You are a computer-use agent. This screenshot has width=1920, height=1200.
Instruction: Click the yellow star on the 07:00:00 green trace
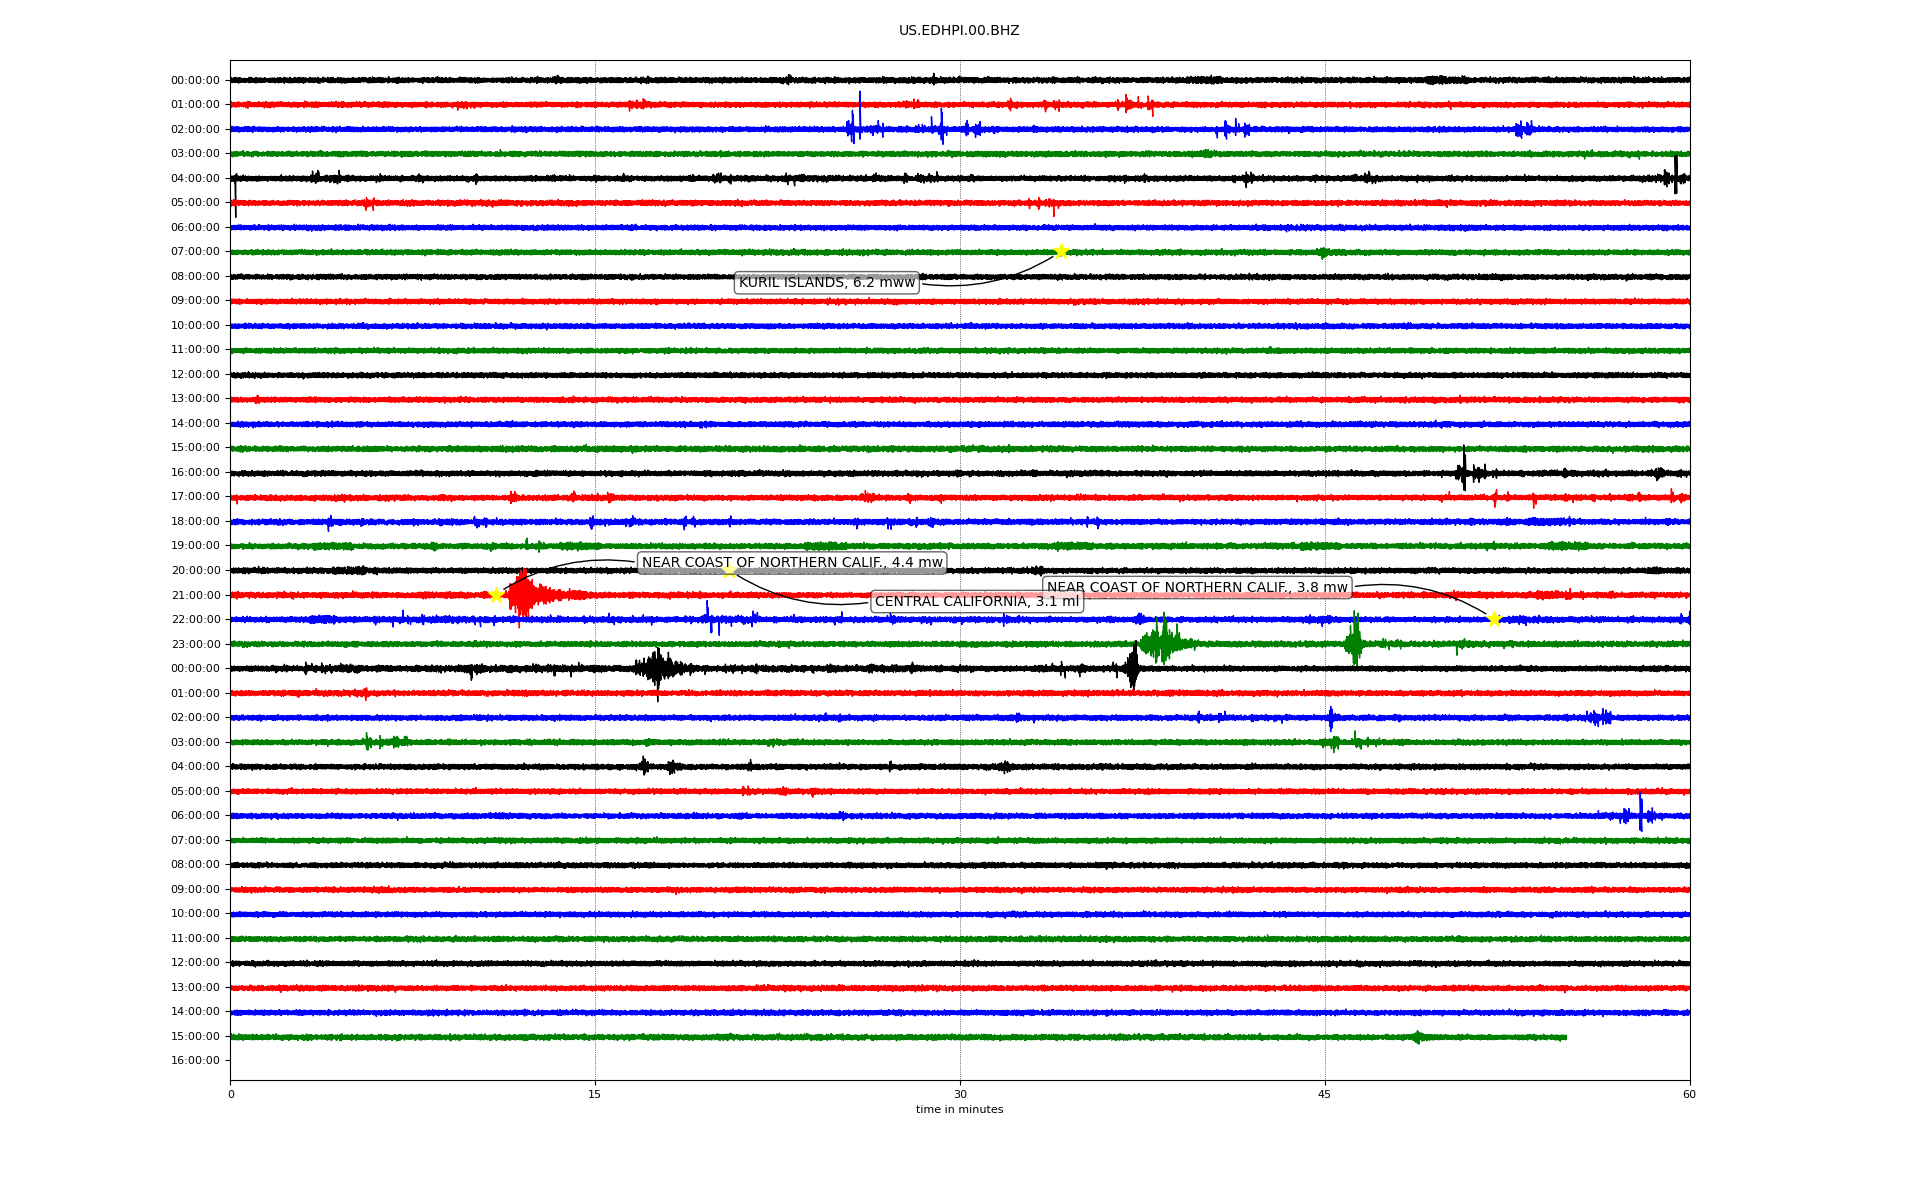tap(1061, 251)
